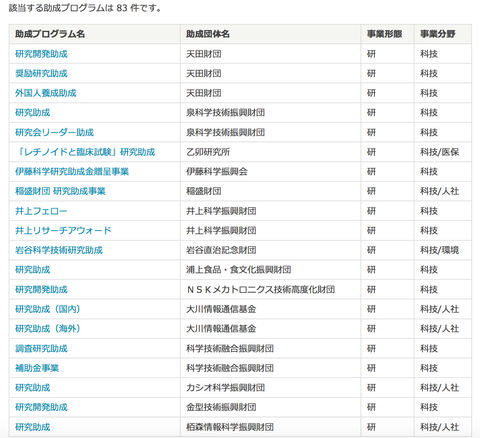
Task: Click 泉科学技術振興財団 cell in 研究会リーダー助成 row
Action: 271,132
